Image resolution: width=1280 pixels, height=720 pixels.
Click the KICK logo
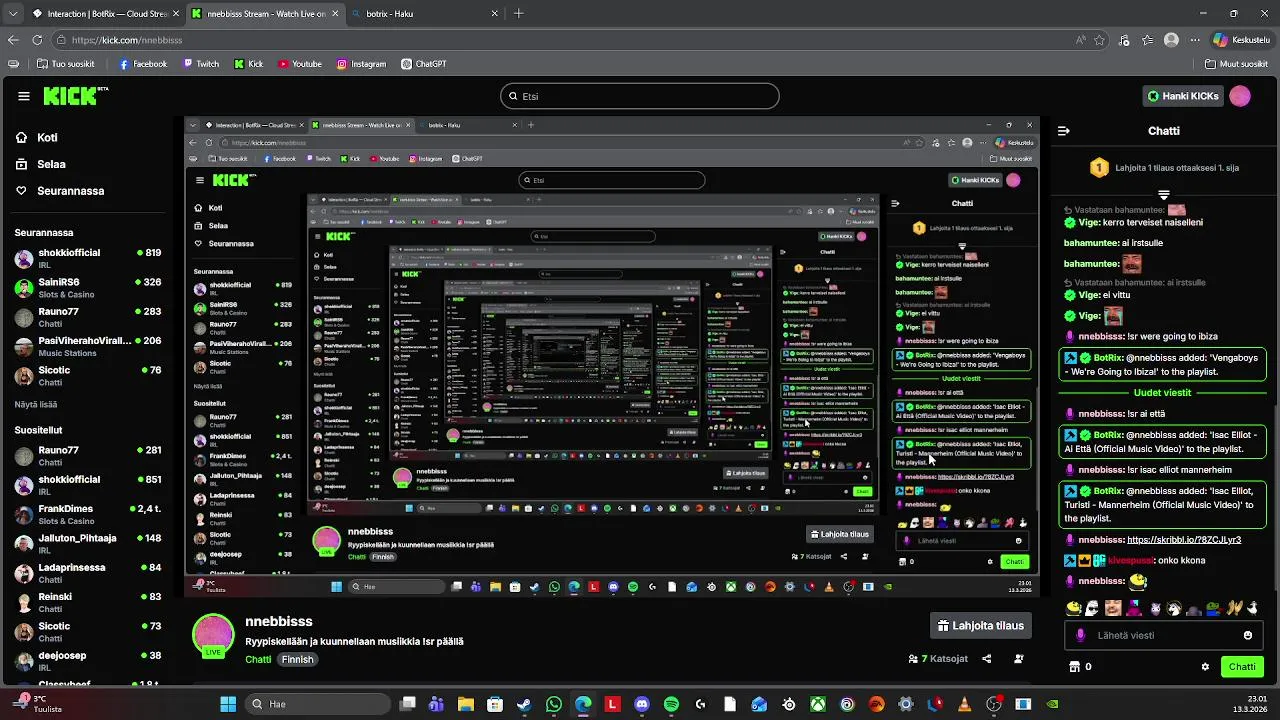pyautogui.click(x=74, y=96)
